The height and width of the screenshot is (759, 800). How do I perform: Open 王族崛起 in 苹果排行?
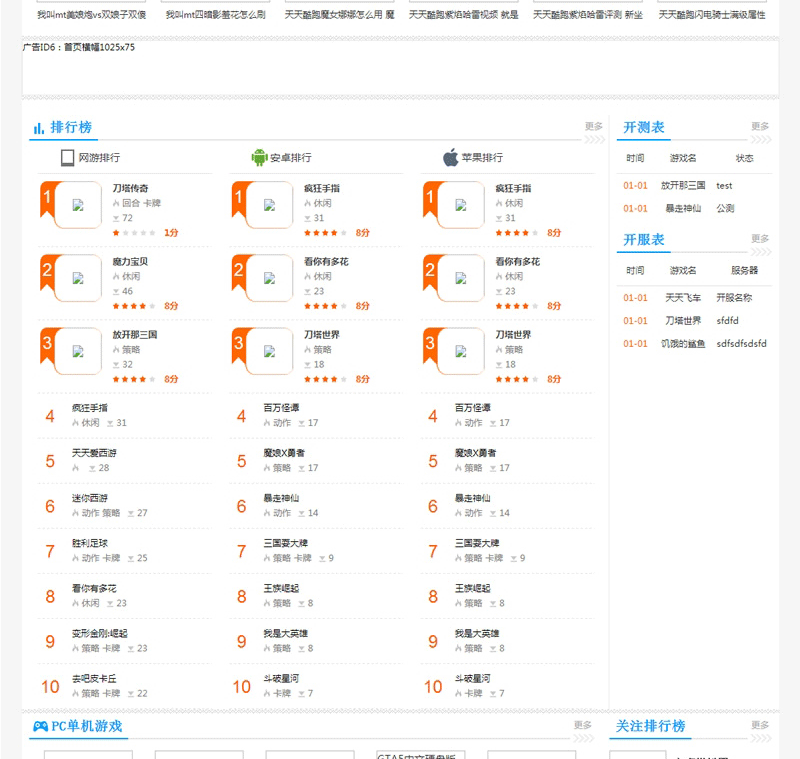click(x=473, y=589)
